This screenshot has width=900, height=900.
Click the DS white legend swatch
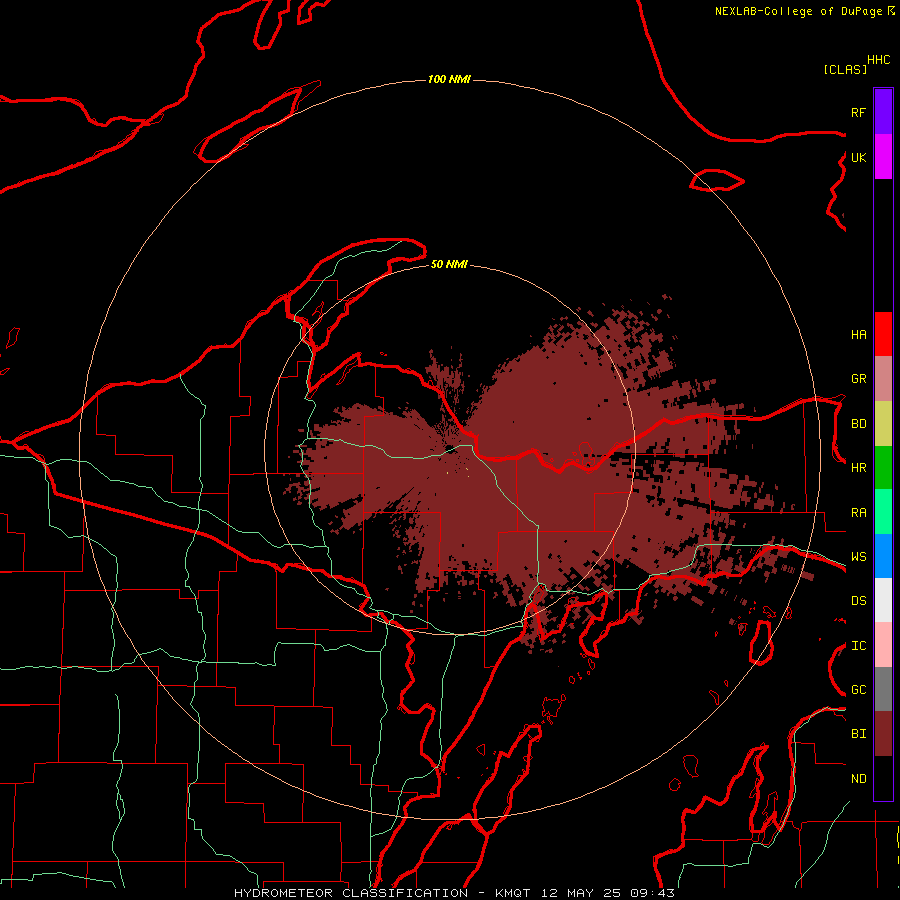click(x=883, y=600)
